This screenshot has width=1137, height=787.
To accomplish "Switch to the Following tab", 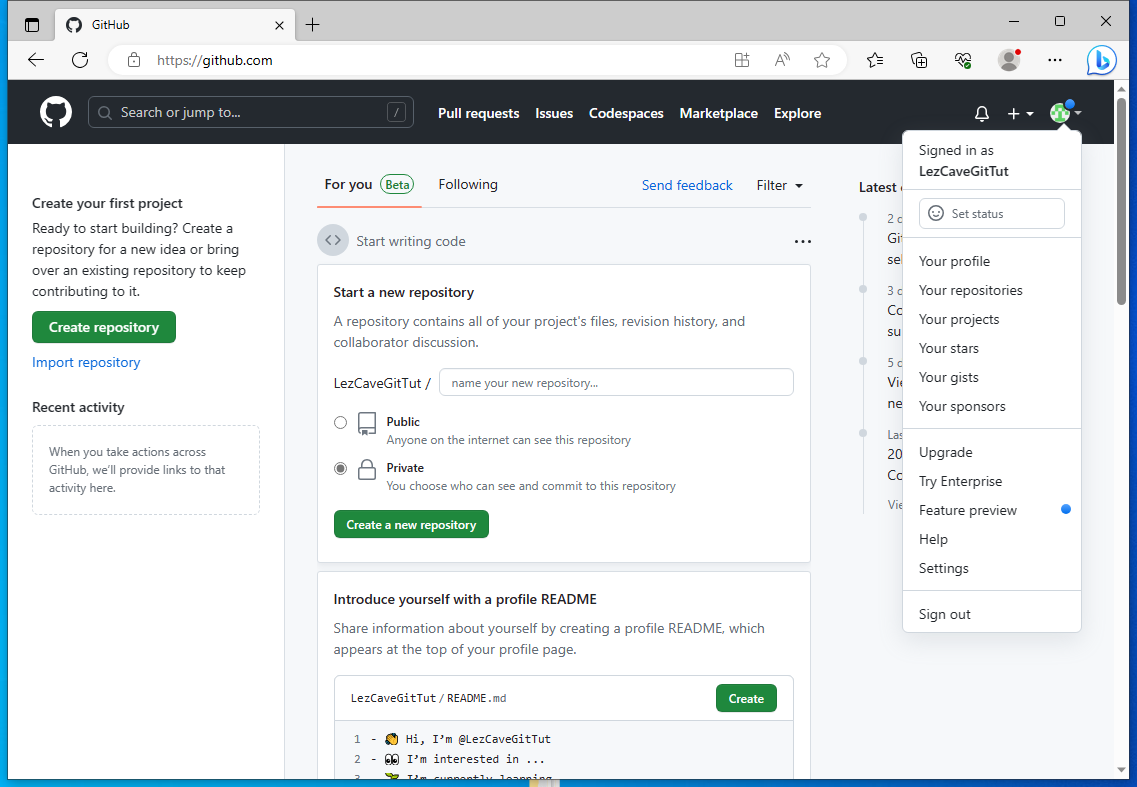I will coord(468,184).
